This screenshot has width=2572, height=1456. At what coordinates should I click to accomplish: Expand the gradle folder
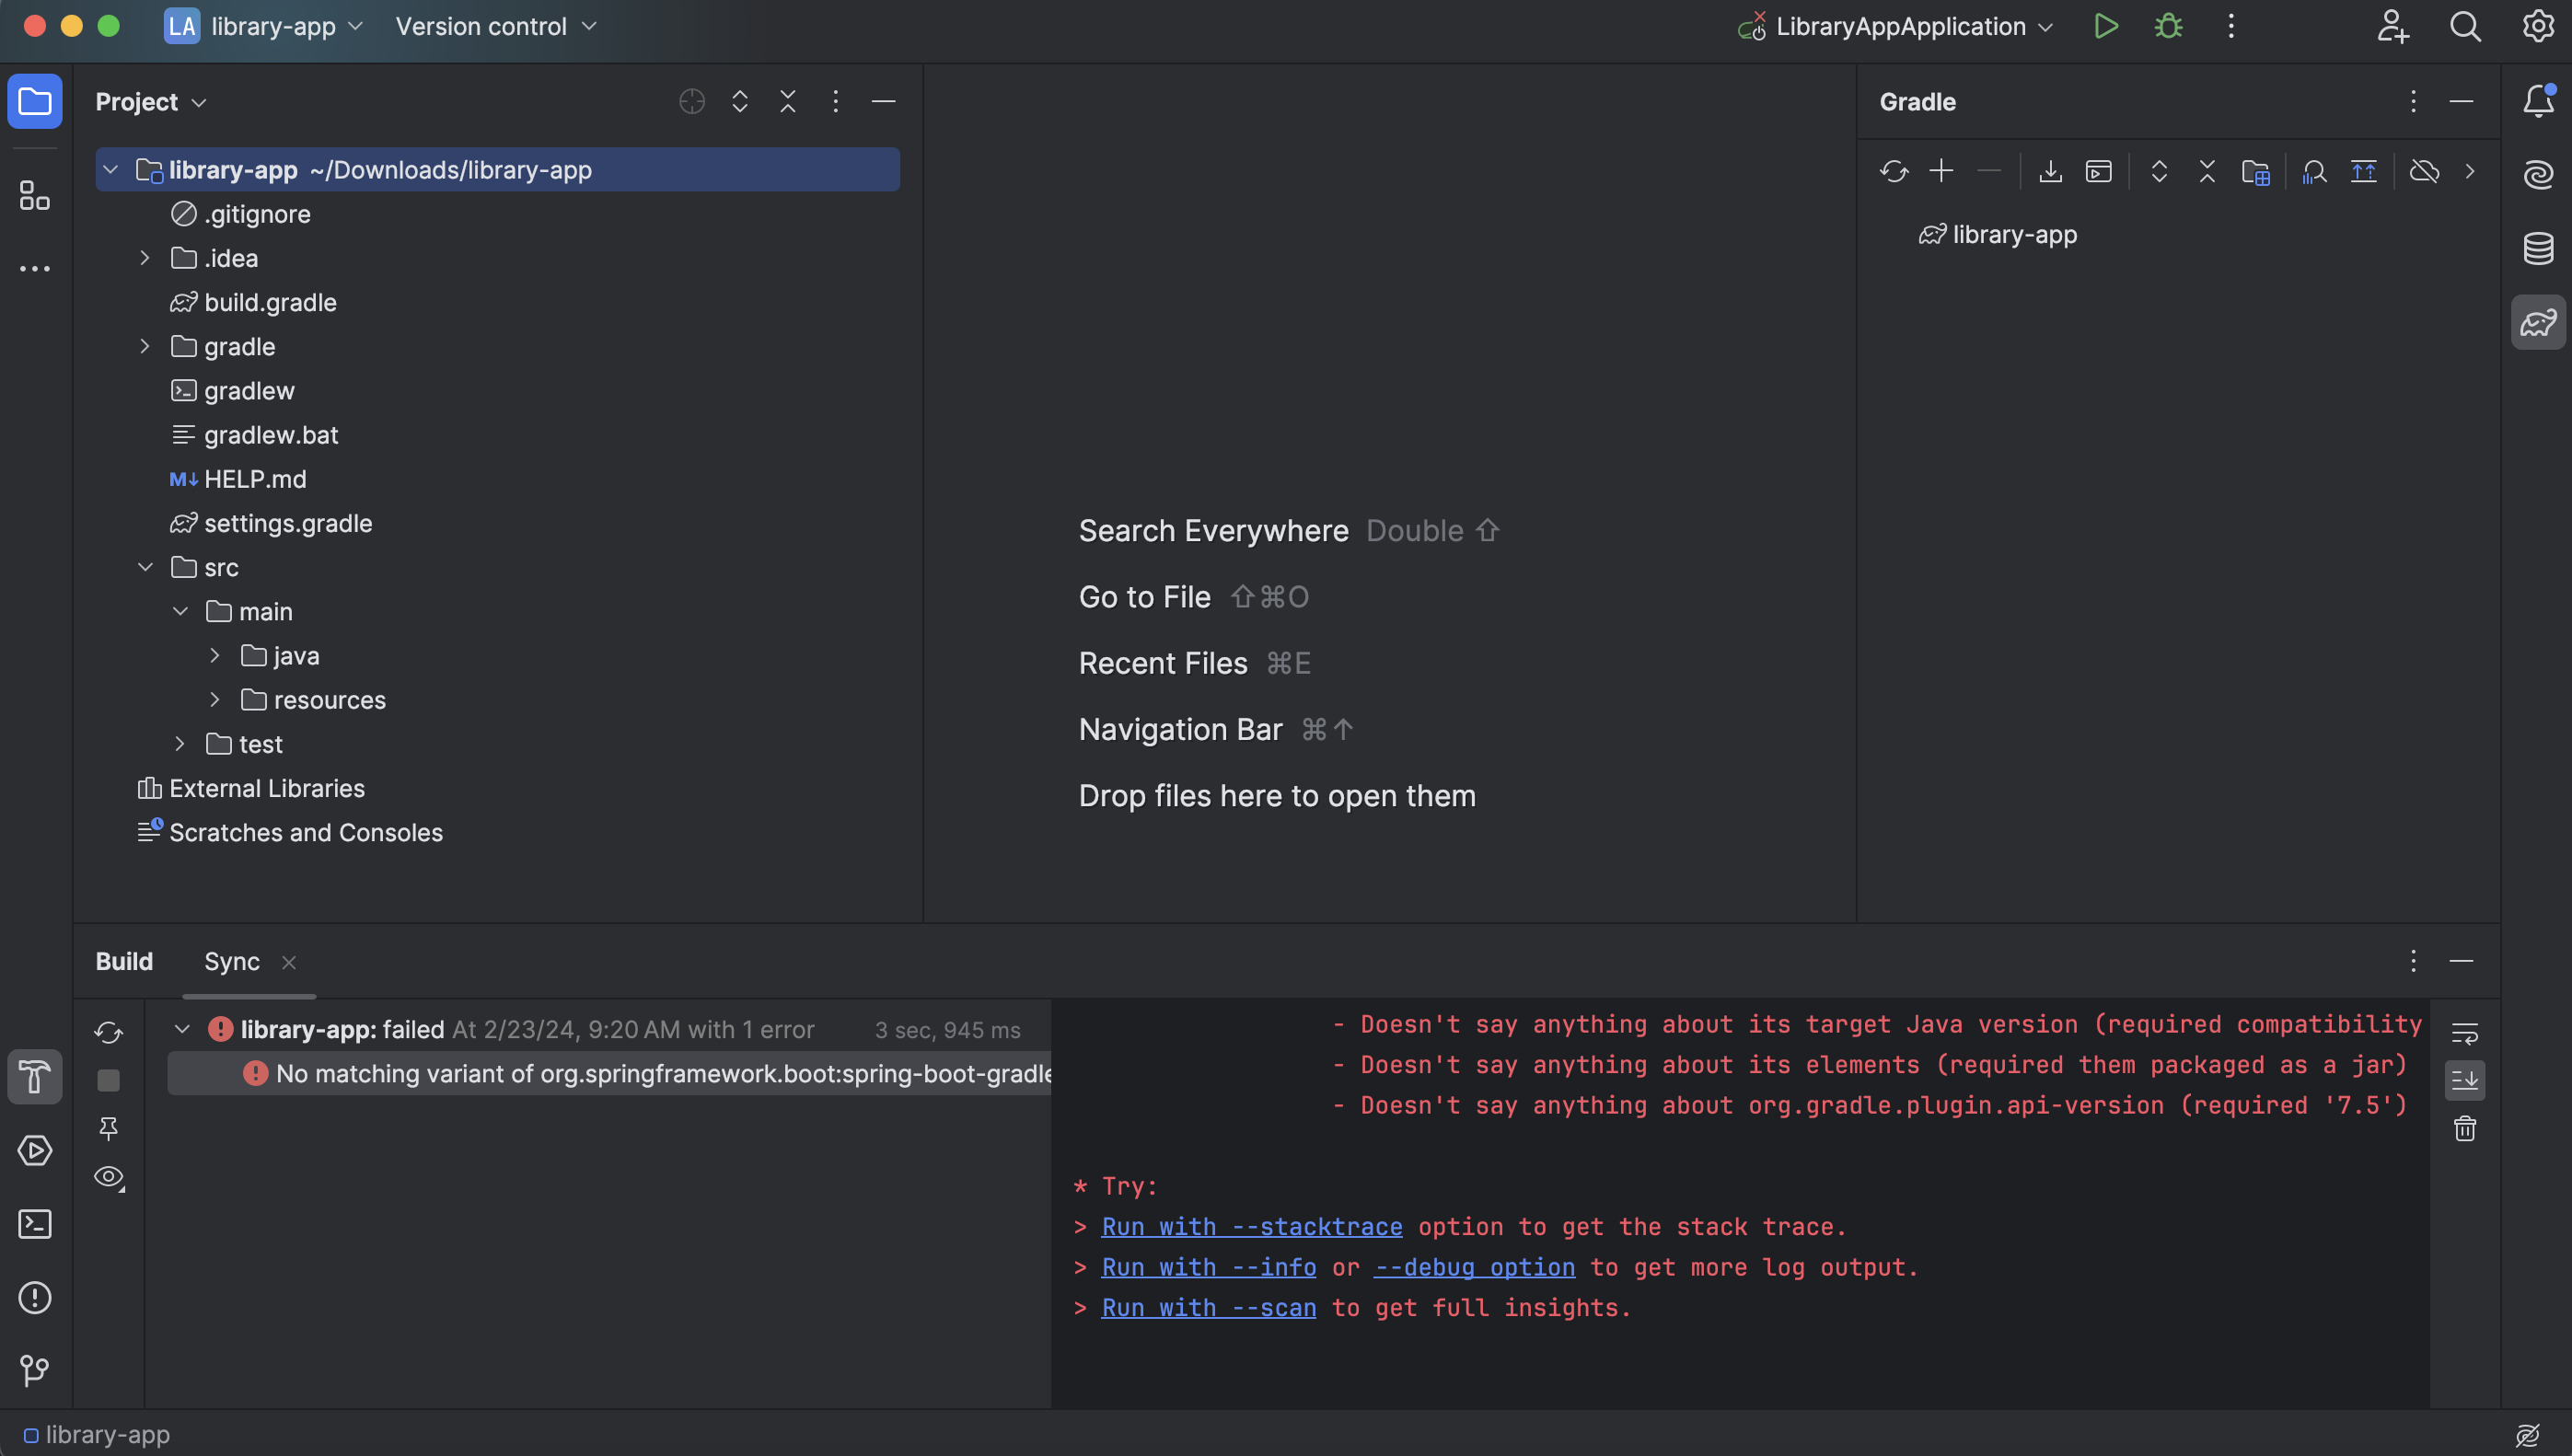click(x=145, y=346)
